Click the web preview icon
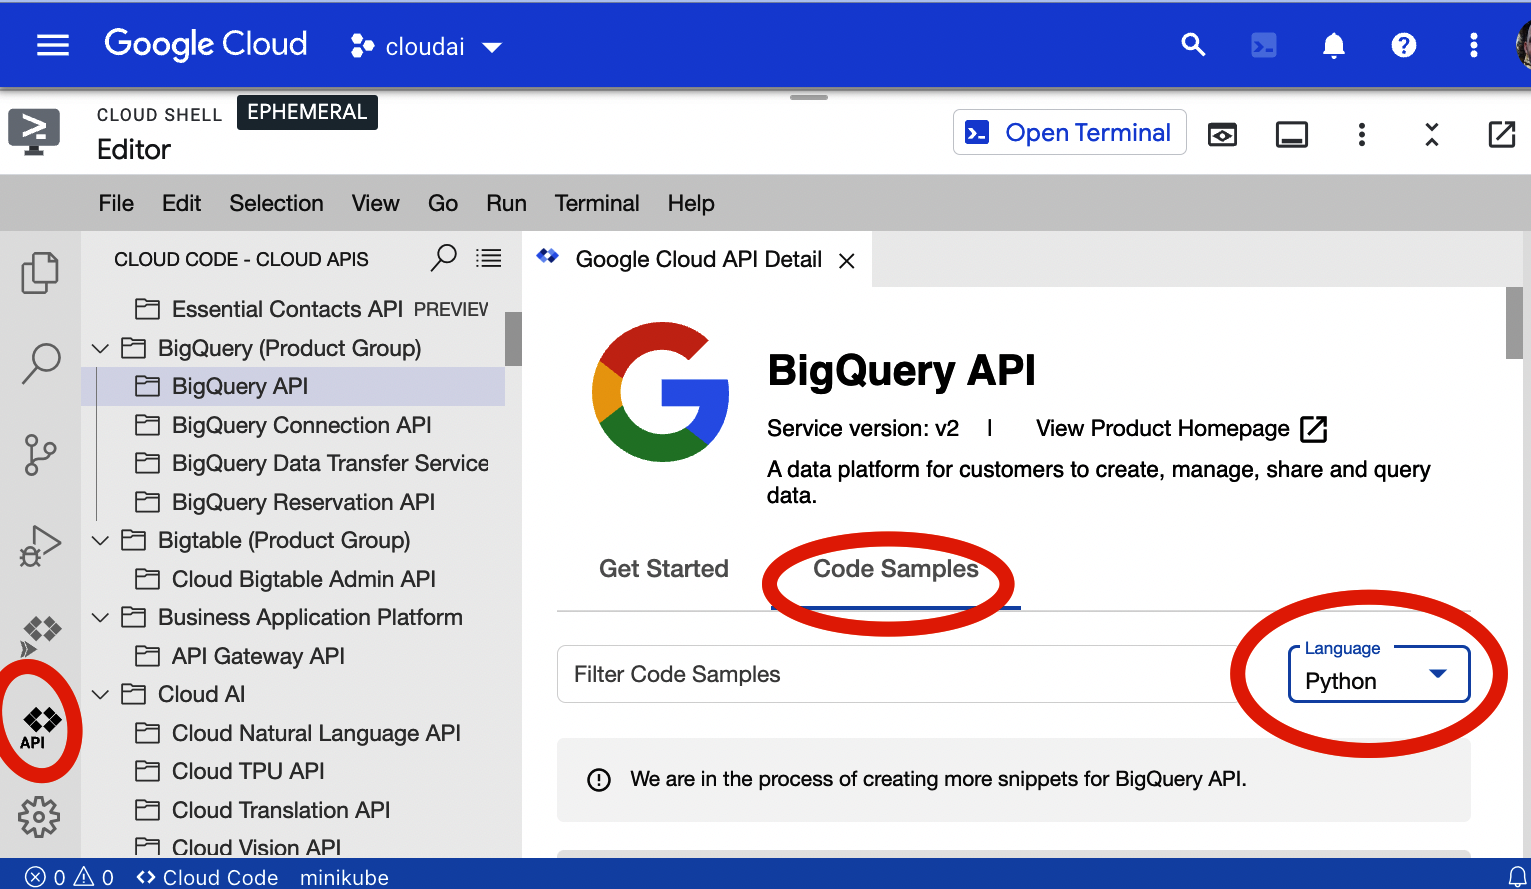 pos(1222,134)
